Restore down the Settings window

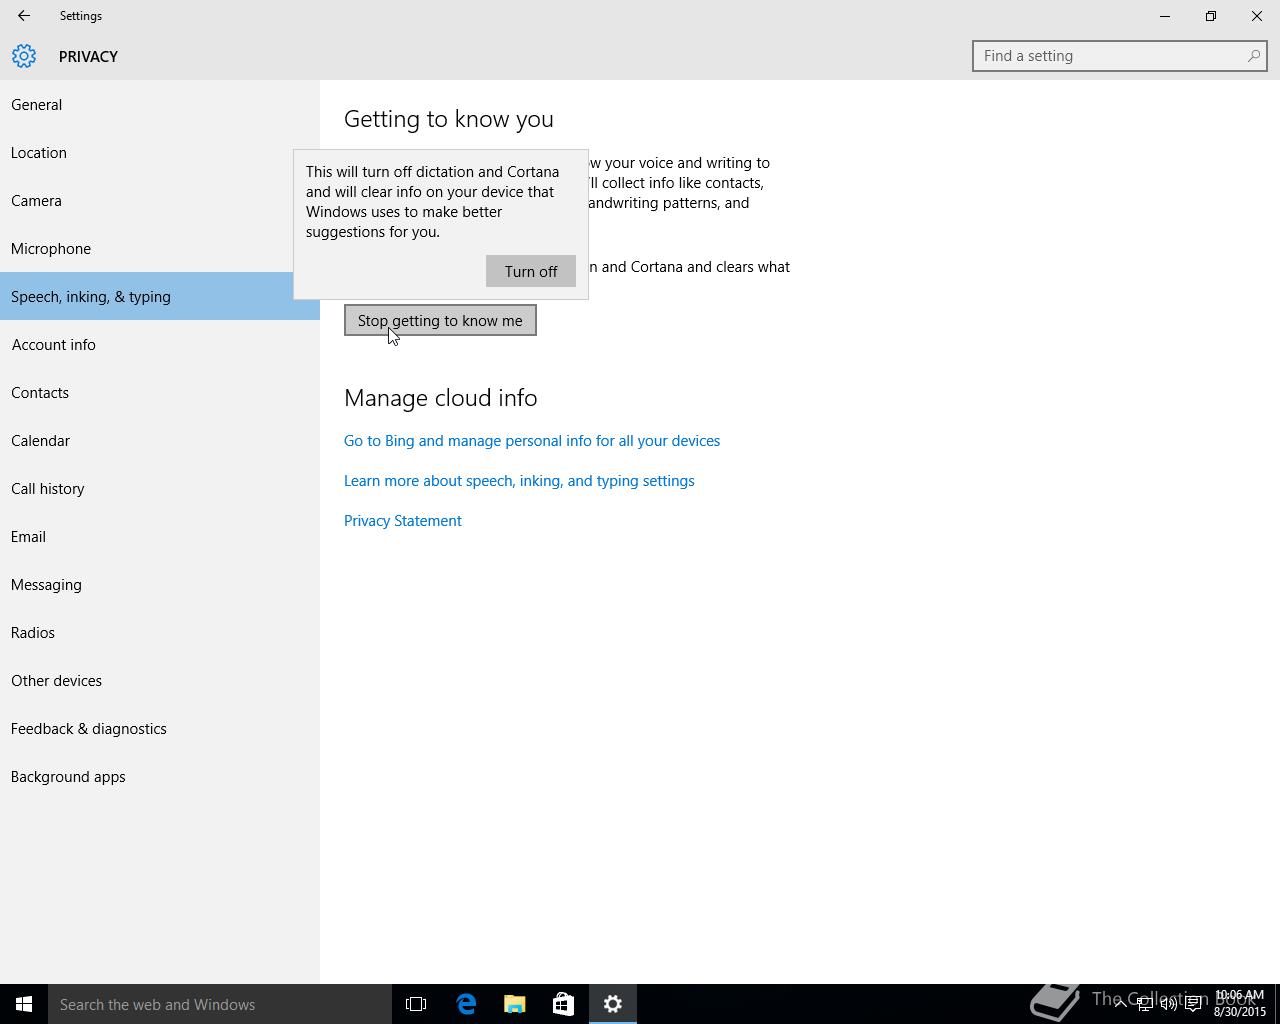click(x=1211, y=16)
